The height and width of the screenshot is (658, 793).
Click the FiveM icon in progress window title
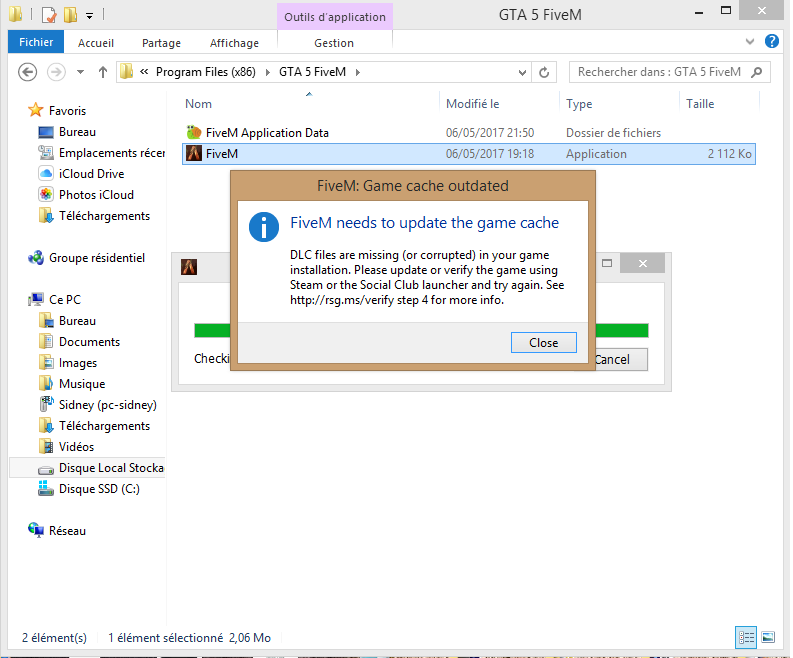(x=189, y=267)
